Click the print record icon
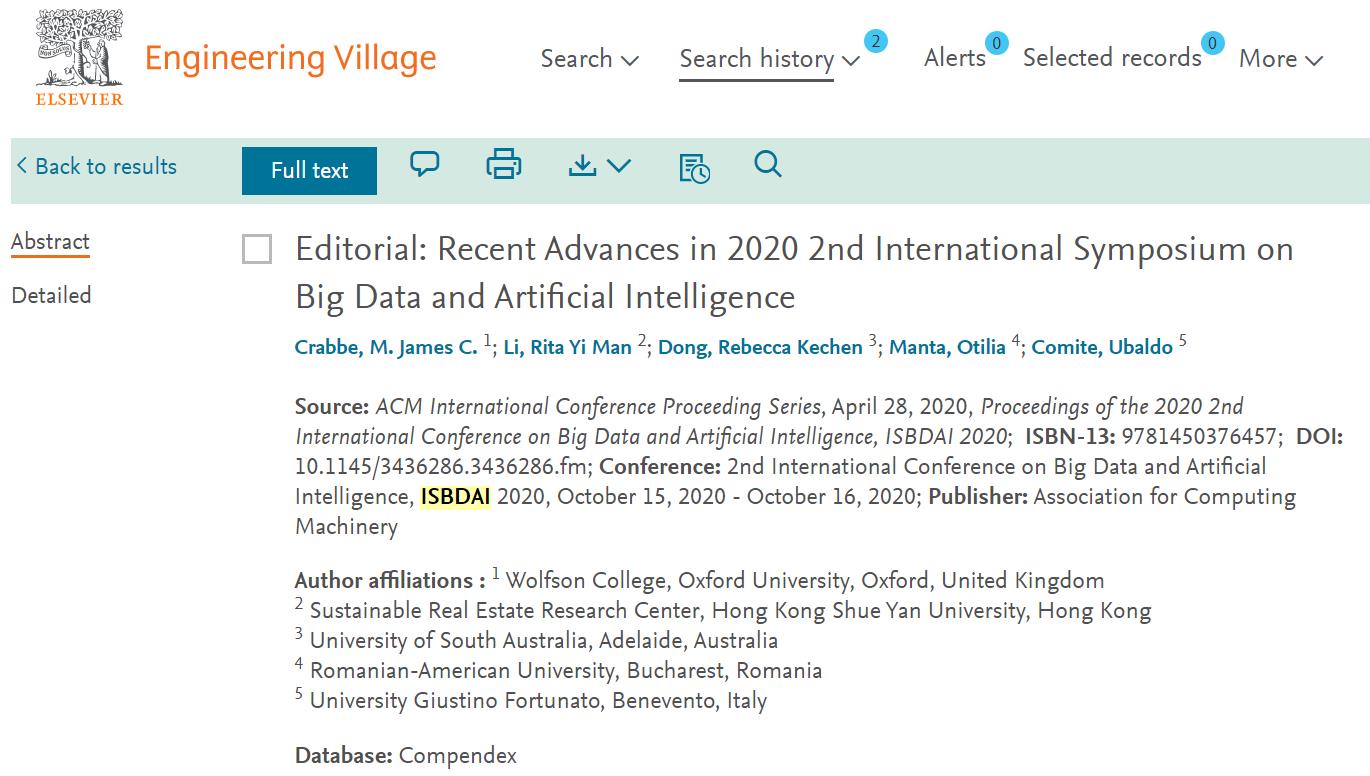1370x776 pixels. pyautogui.click(x=503, y=165)
